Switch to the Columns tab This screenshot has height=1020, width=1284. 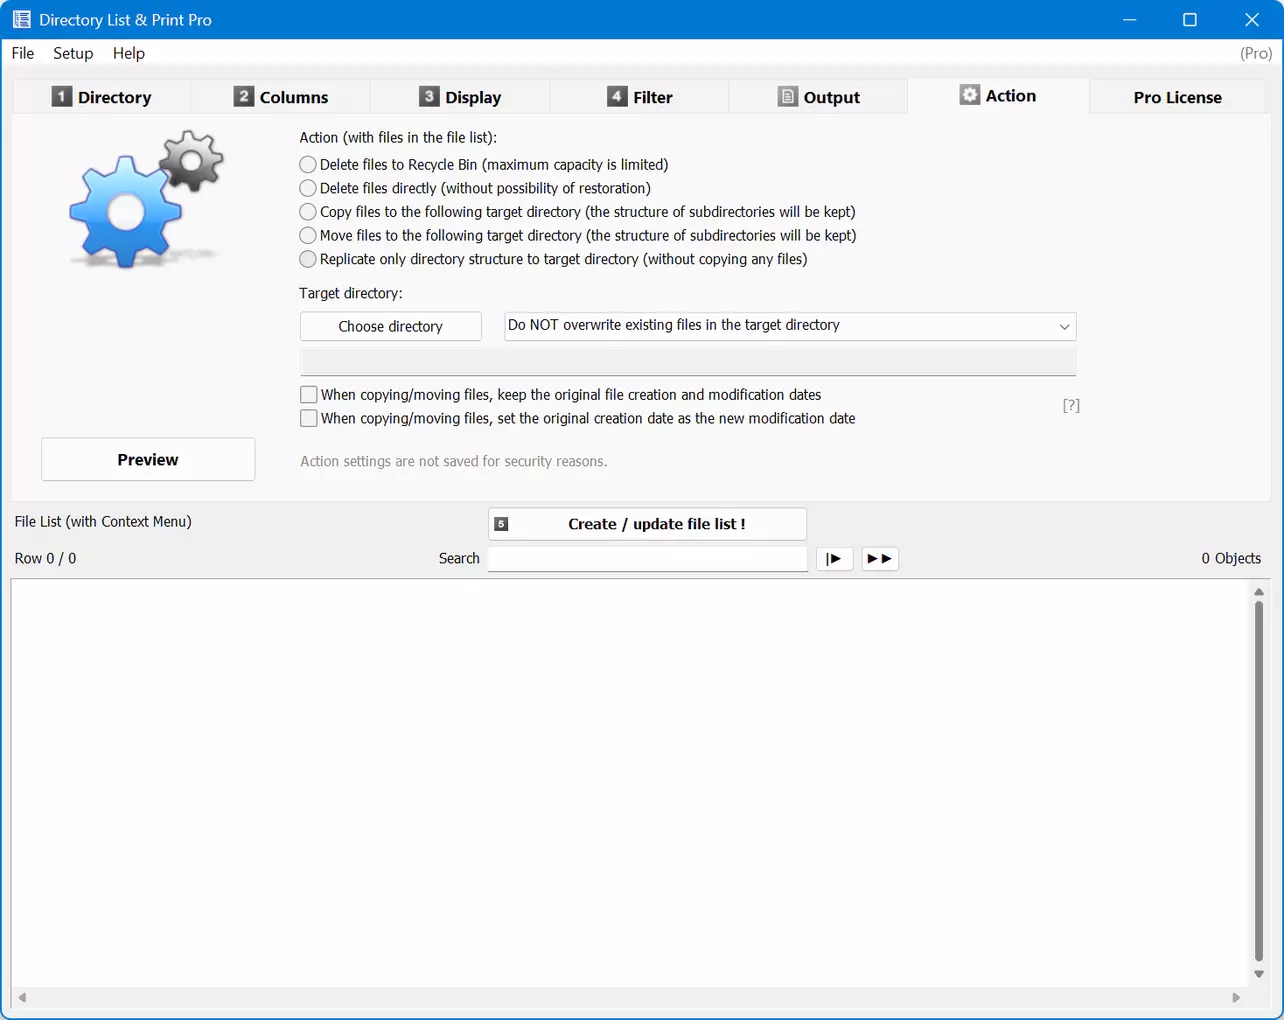[281, 97]
